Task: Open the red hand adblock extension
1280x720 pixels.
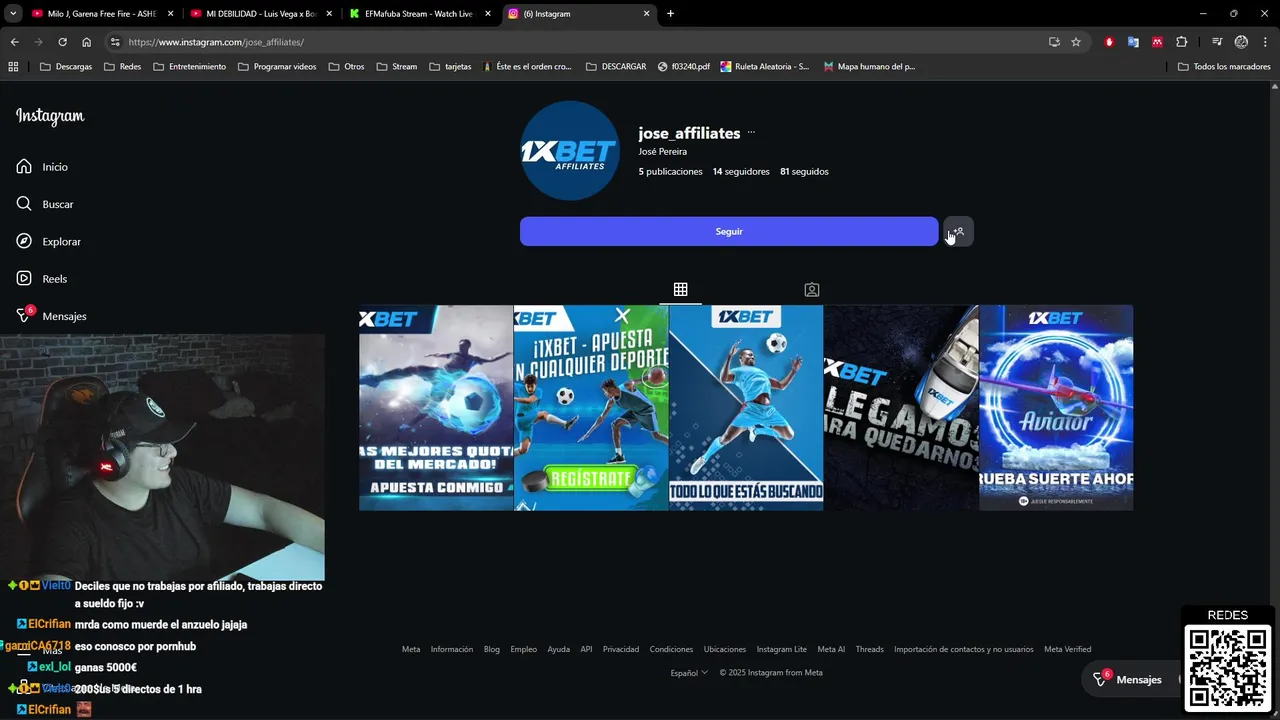Action: 1109,42
